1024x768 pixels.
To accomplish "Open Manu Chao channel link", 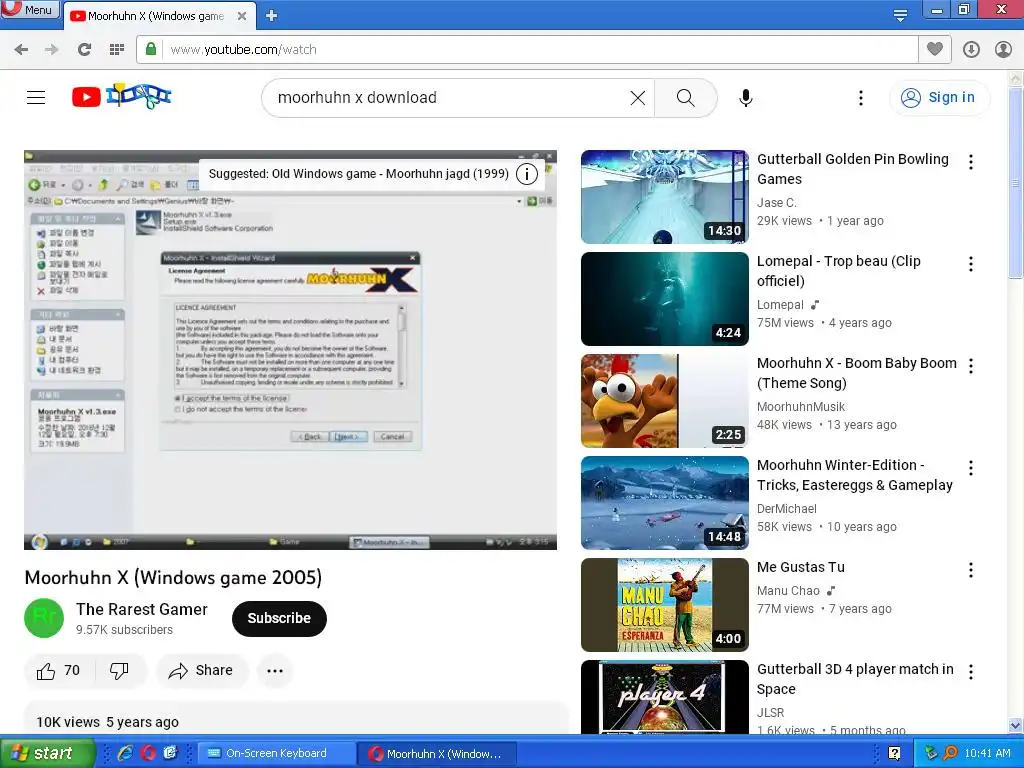I will pyautogui.click(x=788, y=590).
